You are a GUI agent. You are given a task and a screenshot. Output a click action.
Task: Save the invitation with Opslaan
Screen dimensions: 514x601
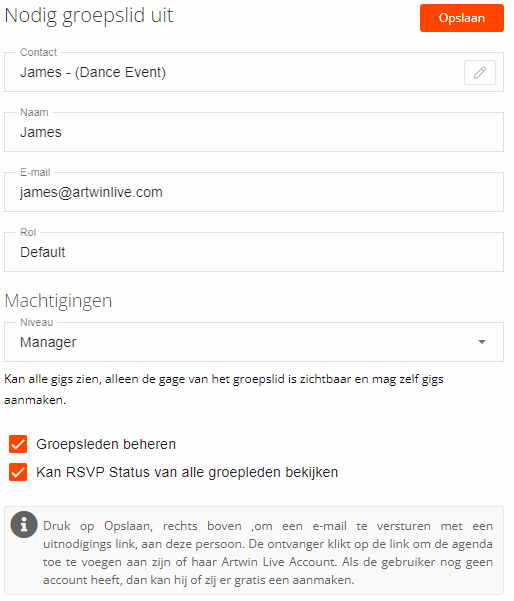[x=461, y=18]
